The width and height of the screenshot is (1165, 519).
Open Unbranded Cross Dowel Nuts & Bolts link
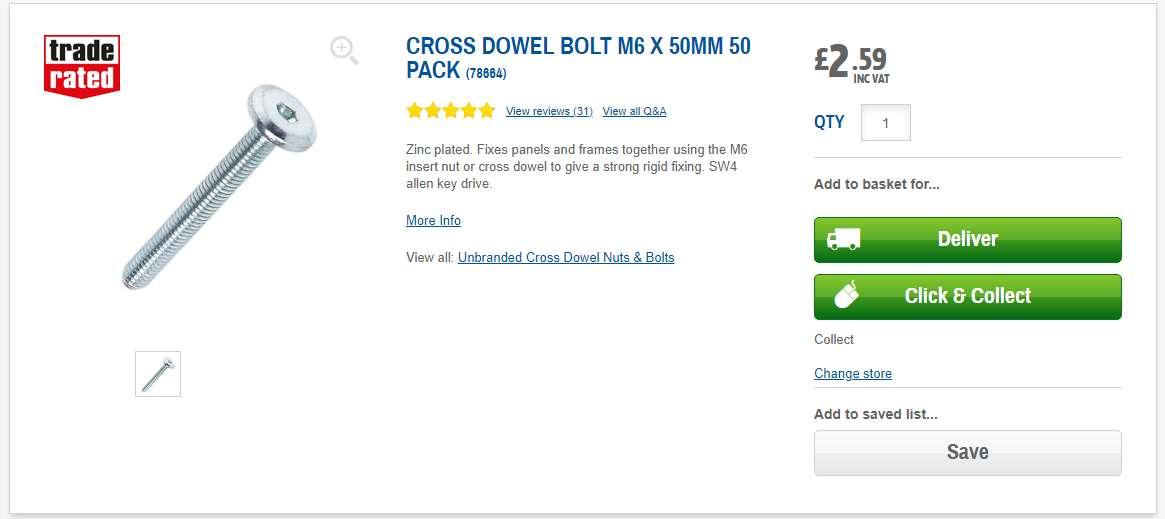566,257
